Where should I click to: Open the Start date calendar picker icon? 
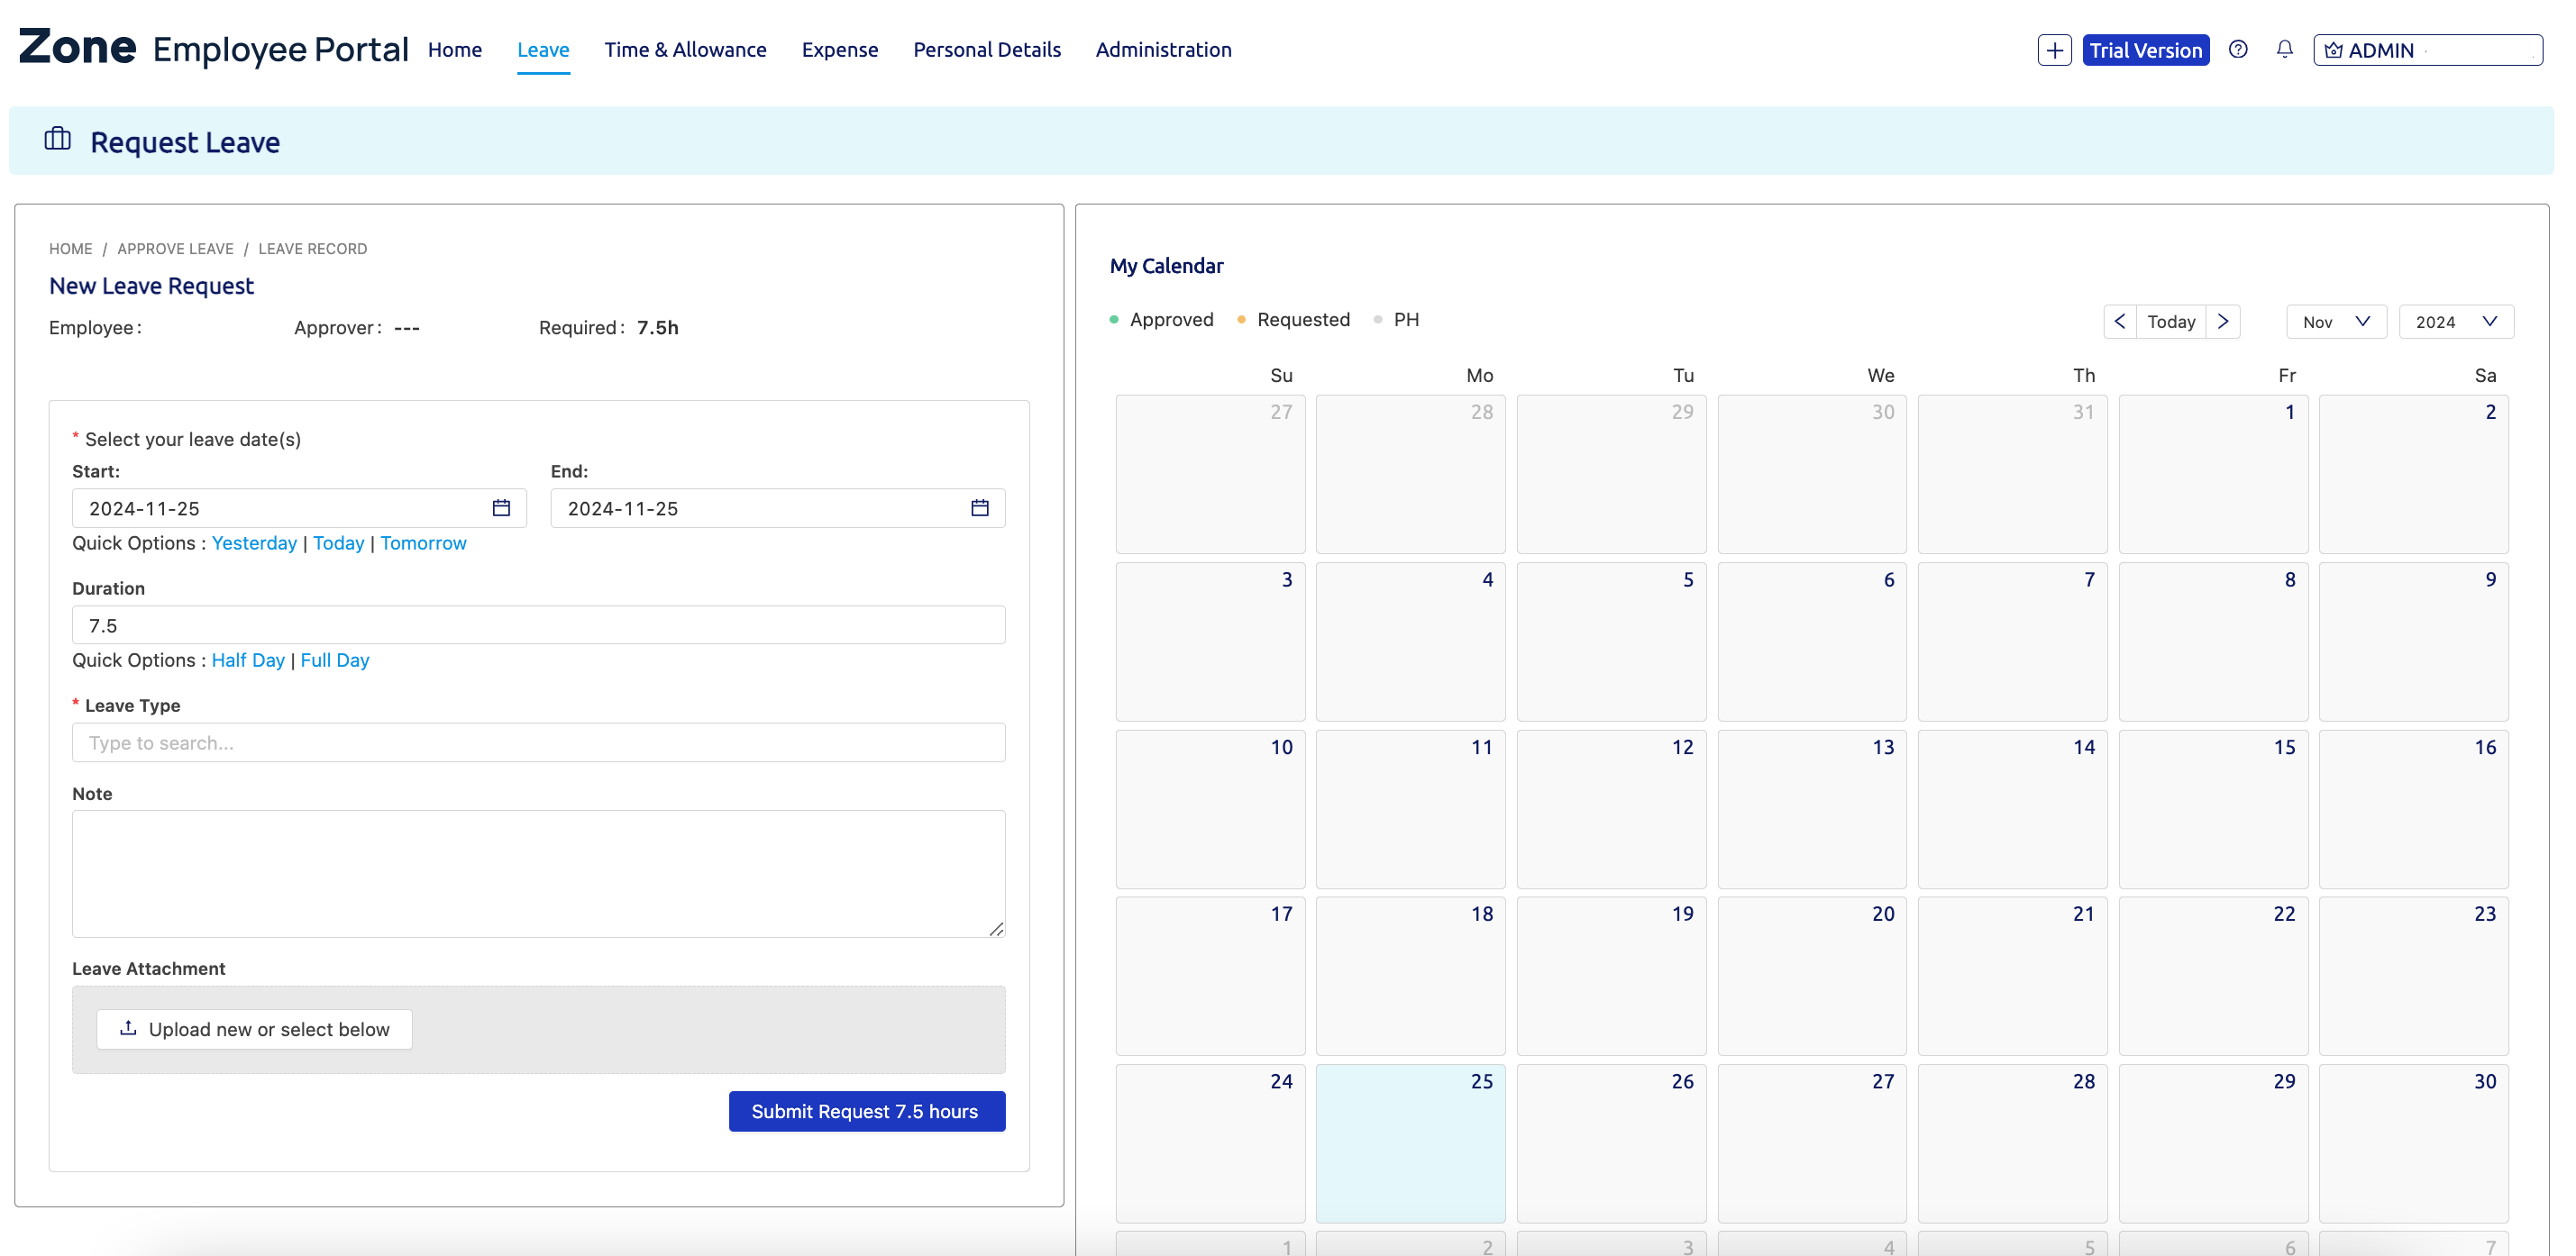point(501,508)
